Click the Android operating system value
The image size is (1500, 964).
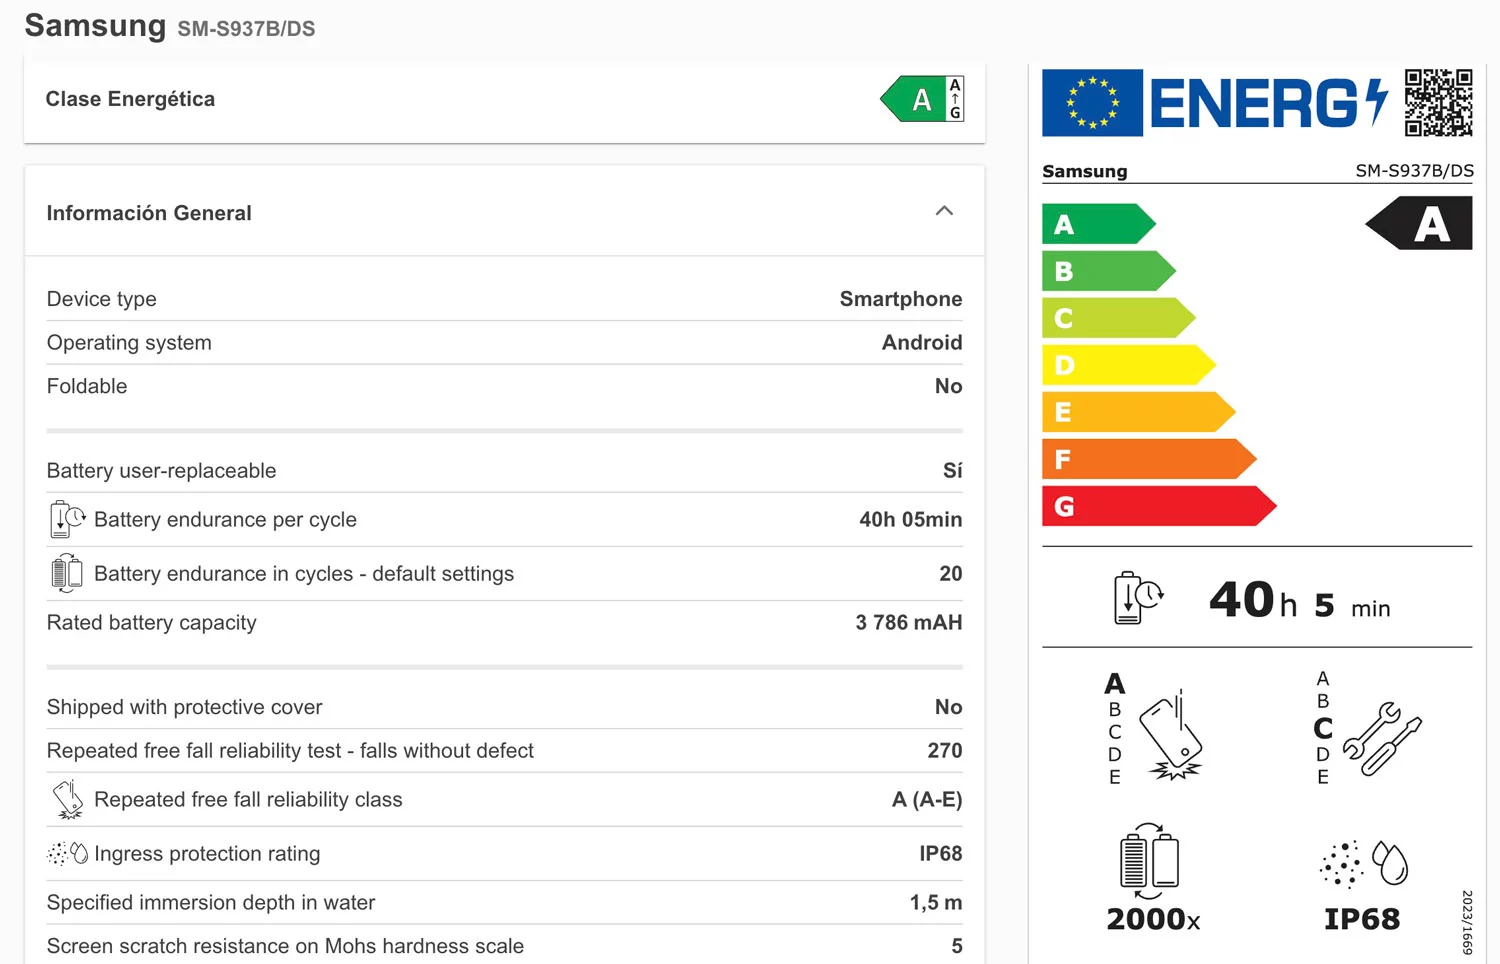922,343
